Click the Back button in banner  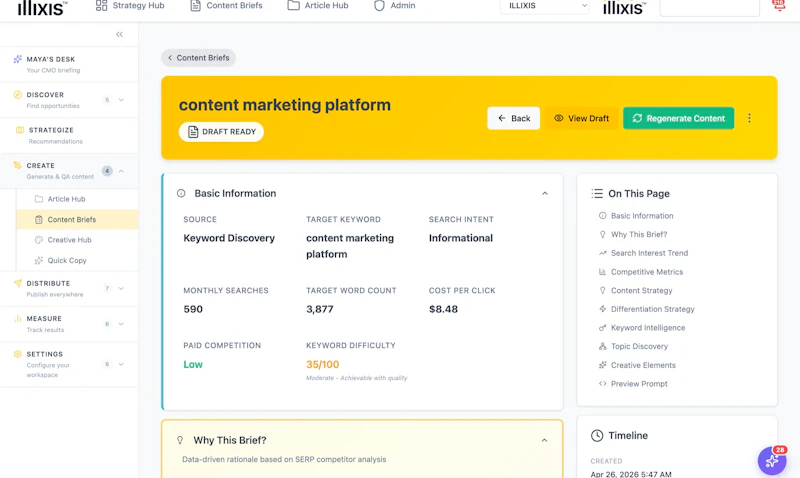click(x=513, y=118)
